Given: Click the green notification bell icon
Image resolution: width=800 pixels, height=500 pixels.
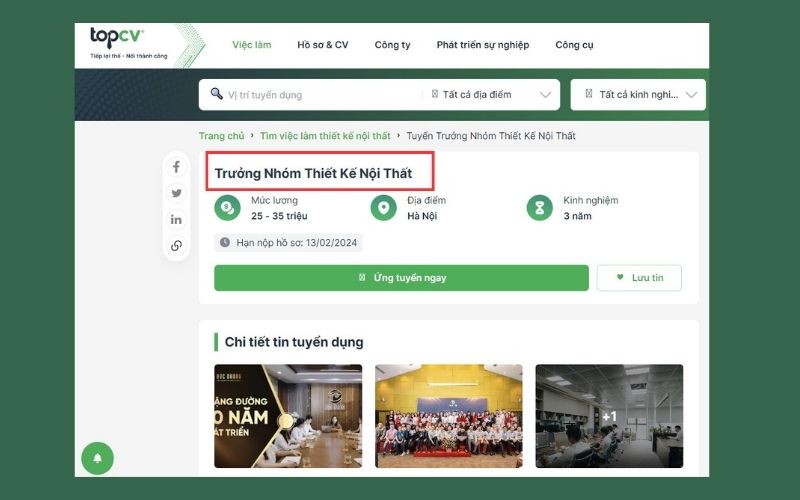Looking at the screenshot, I should [97, 458].
